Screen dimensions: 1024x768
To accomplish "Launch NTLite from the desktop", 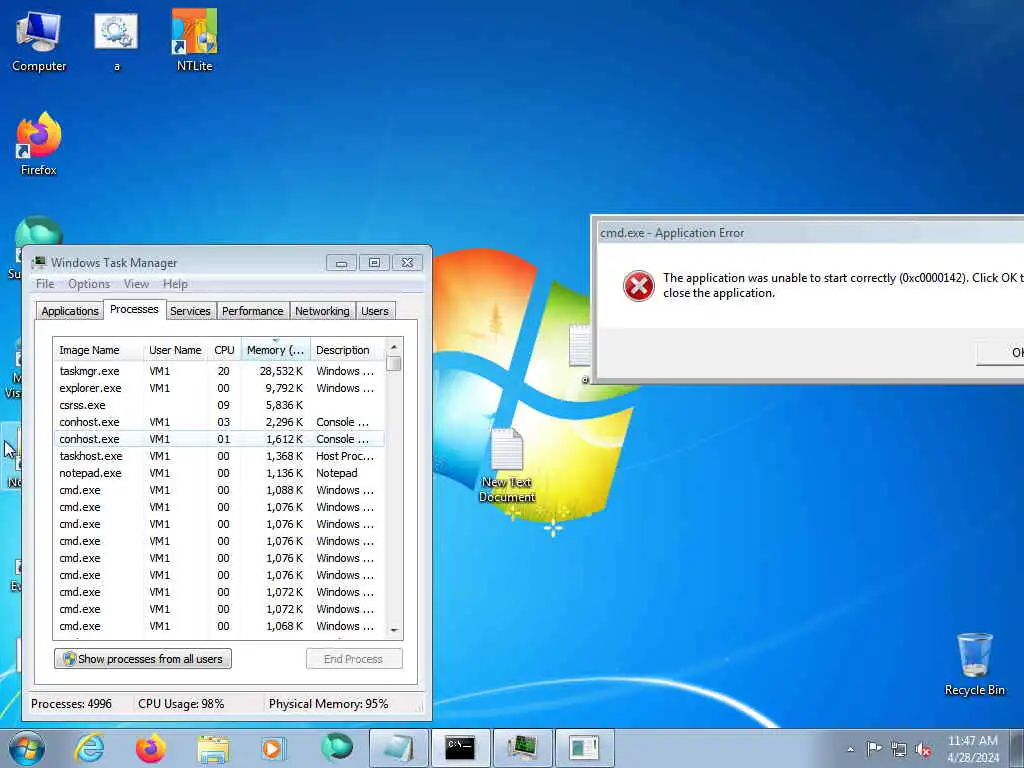I will pyautogui.click(x=194, y=40).
